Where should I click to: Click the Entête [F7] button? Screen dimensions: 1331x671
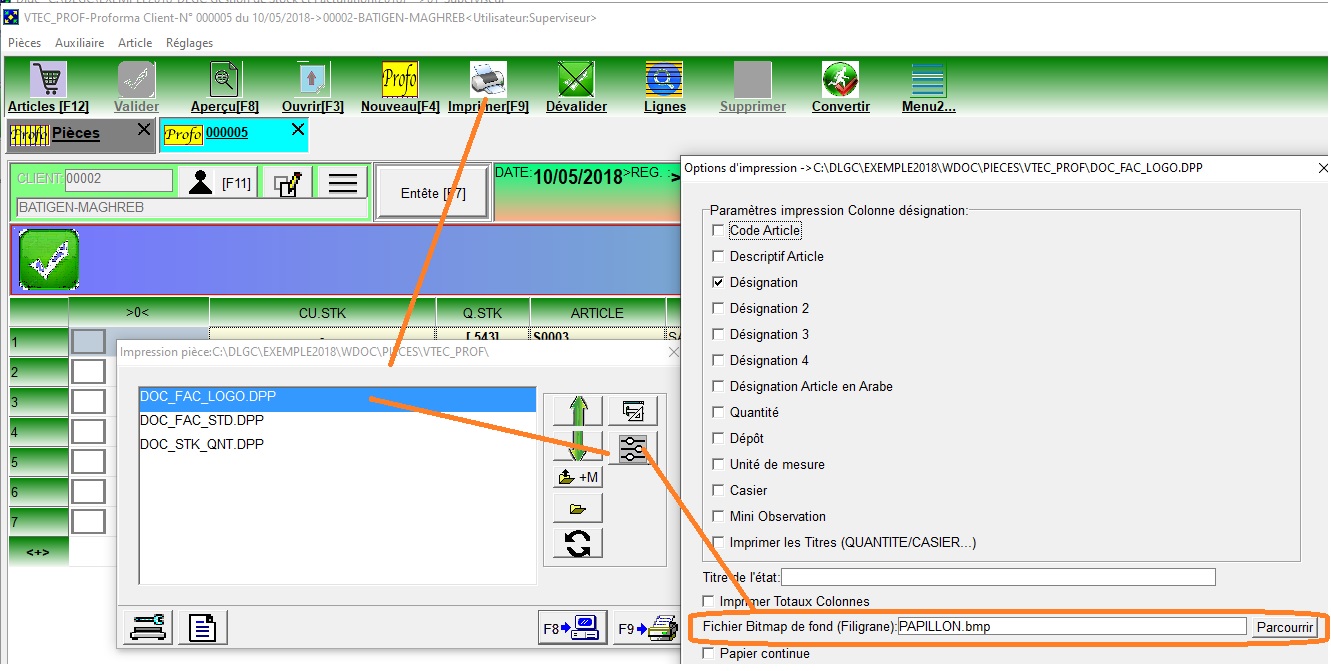point(433,193)
